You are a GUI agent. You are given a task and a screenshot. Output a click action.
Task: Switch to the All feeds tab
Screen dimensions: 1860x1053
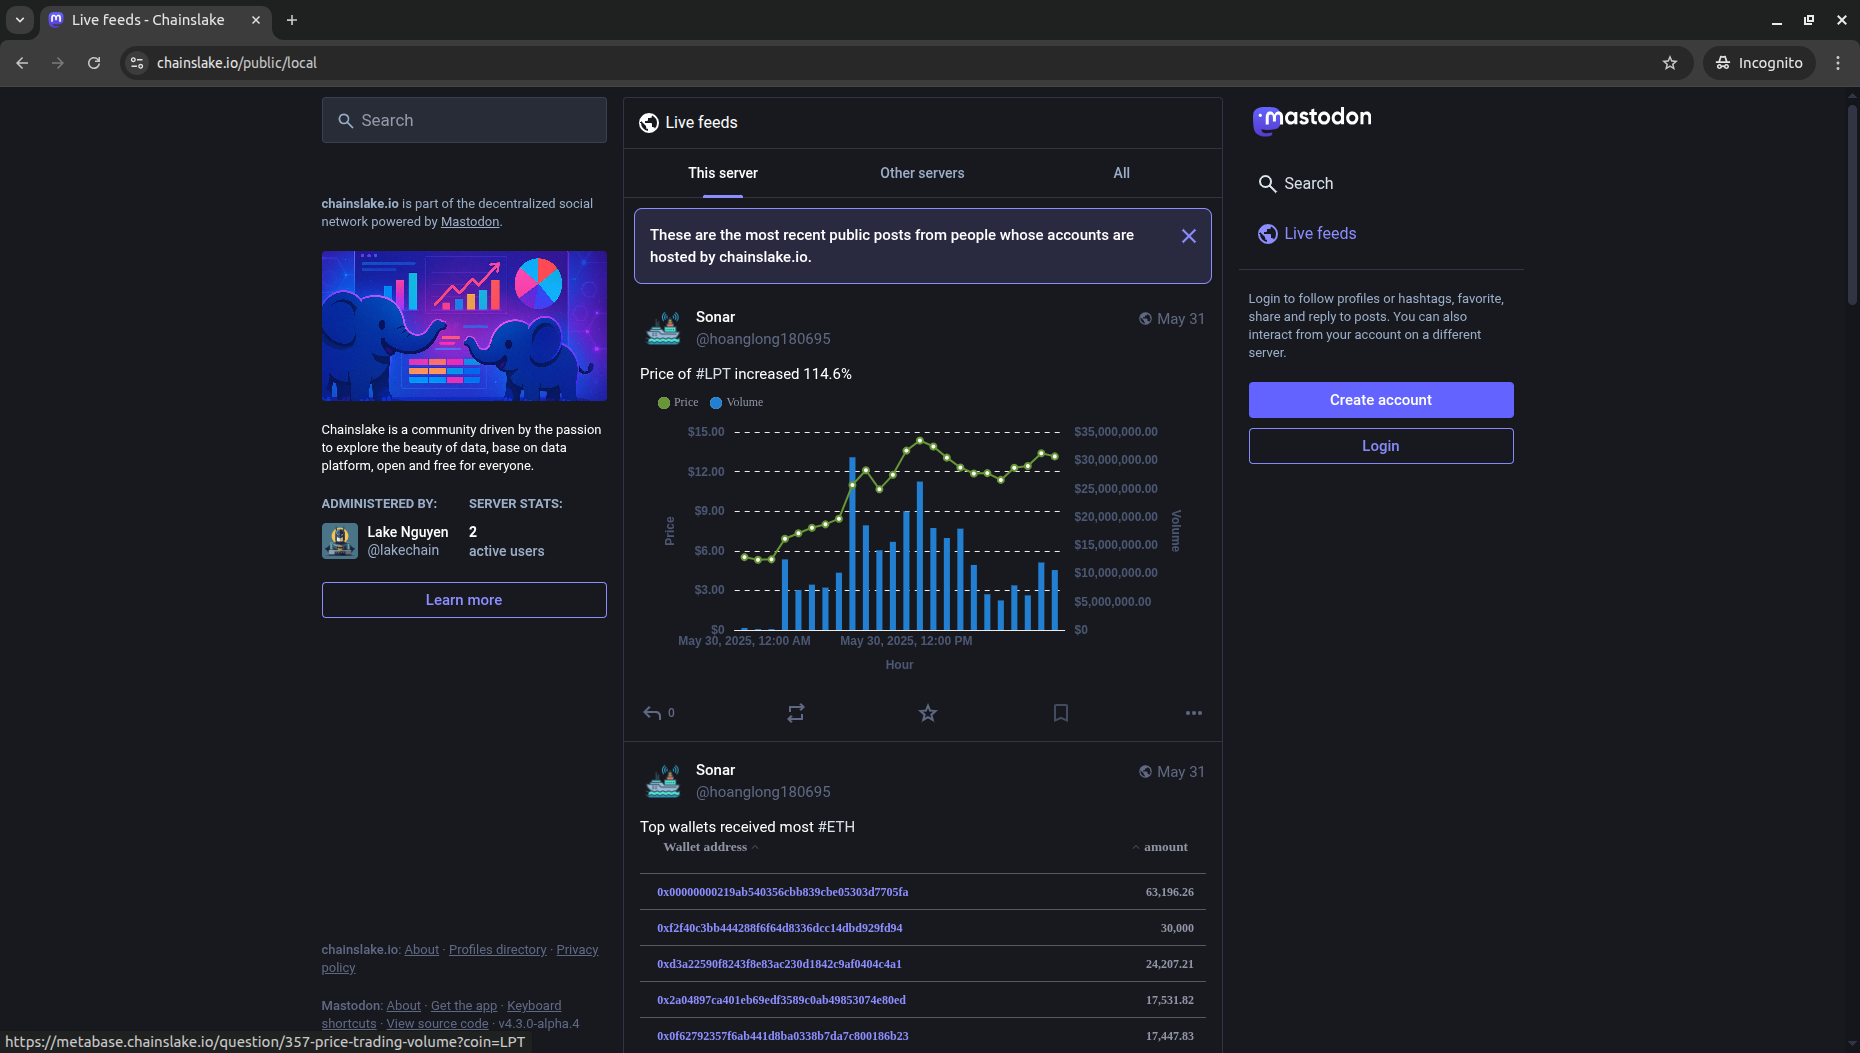coord(1121,173)
